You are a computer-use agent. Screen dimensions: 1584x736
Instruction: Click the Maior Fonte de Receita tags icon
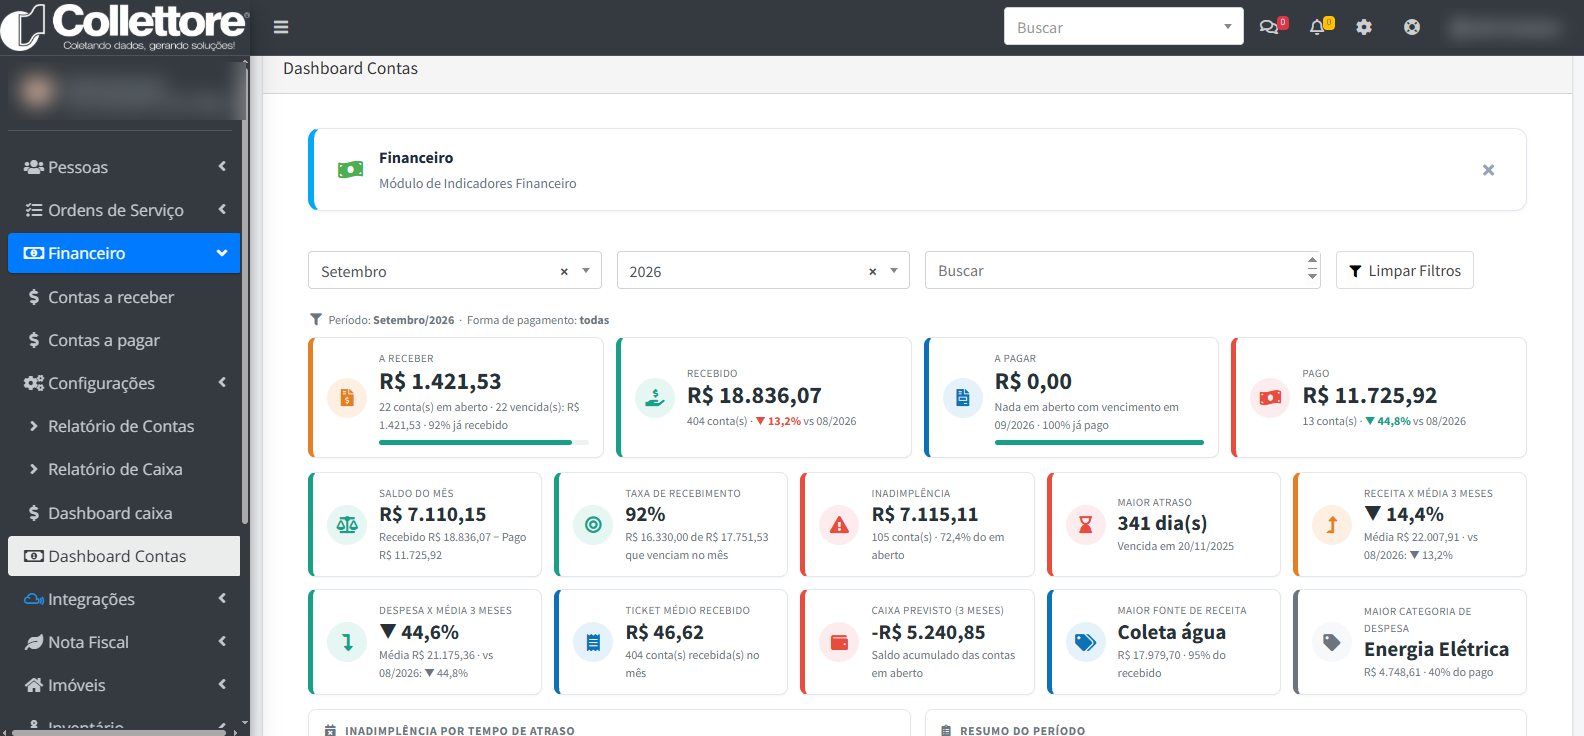[1085, 642]
